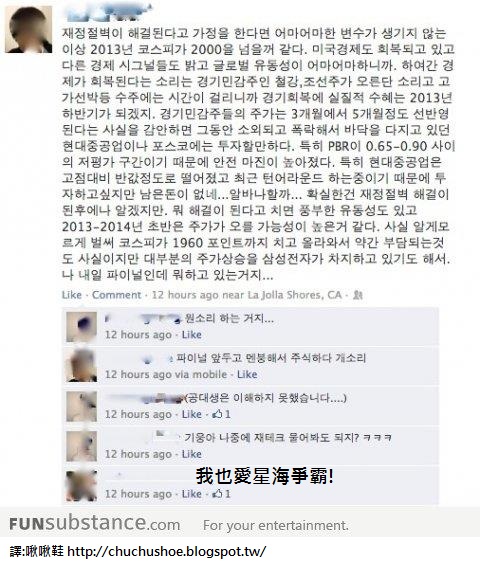Click the fifth commenter's avatar
Screen dimensions: 480x562
[81, 486]
